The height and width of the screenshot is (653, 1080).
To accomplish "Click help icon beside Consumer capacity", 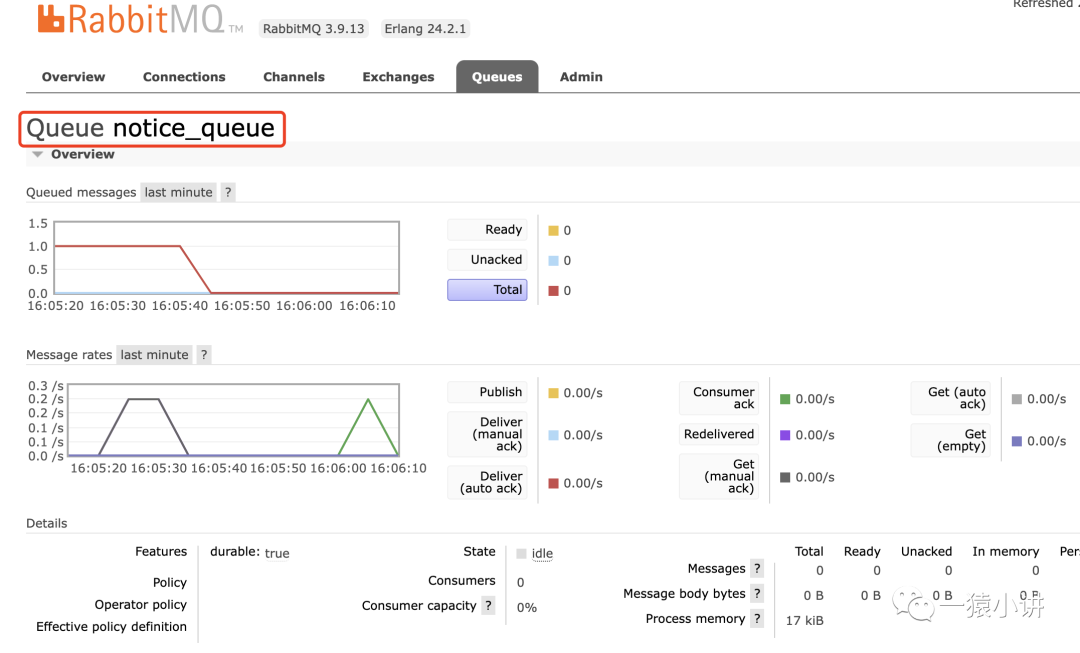I will 488,605.
